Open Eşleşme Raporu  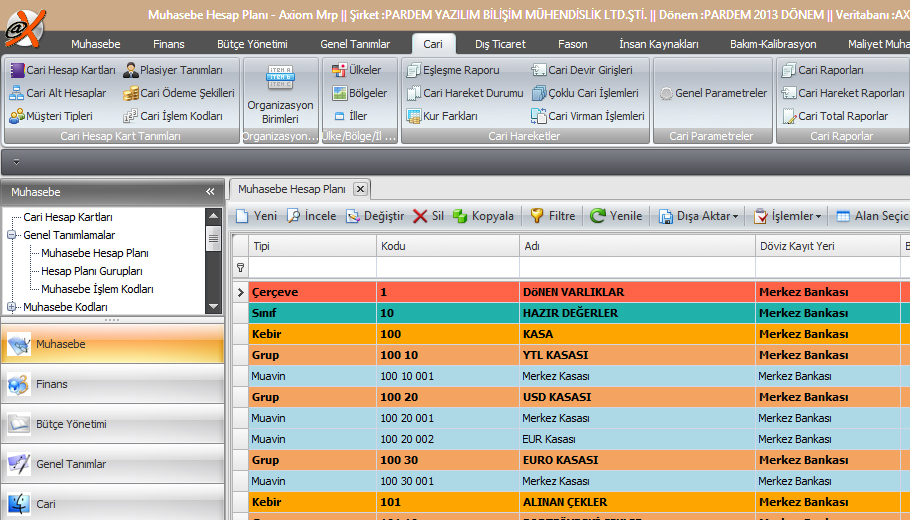(x=453, y=70)
